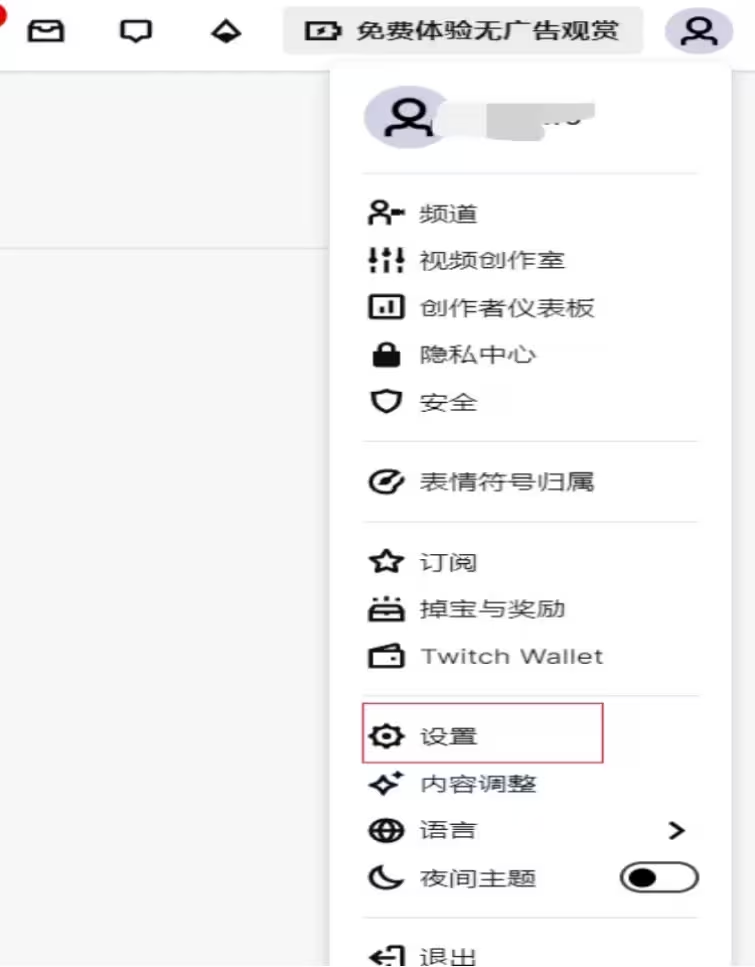Click the ad-free trial button 免费体验无广告观赏
The image size is (755, 967).
click(x=463, y=30)
